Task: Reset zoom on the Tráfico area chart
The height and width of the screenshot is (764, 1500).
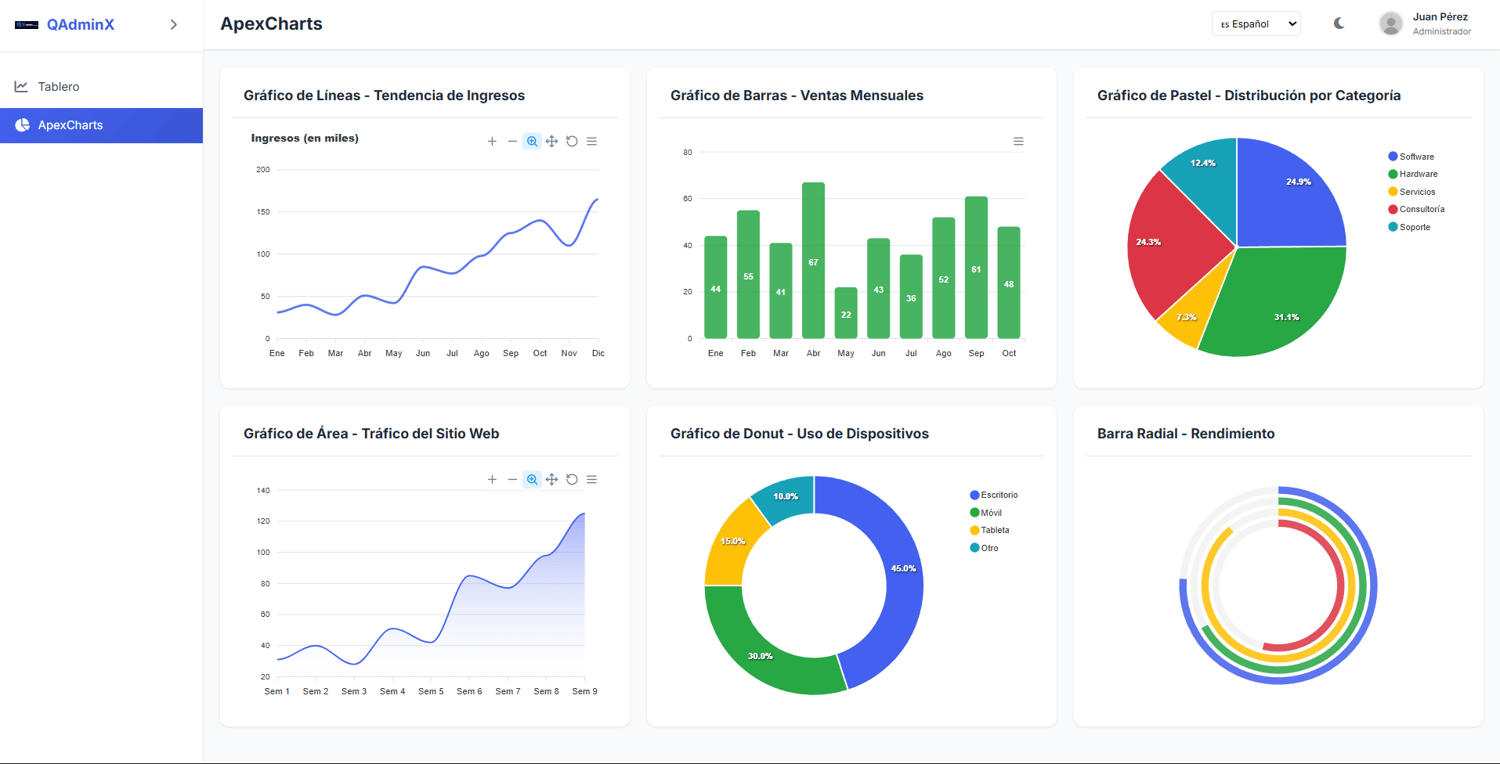Action: click(x=572, y=480)
